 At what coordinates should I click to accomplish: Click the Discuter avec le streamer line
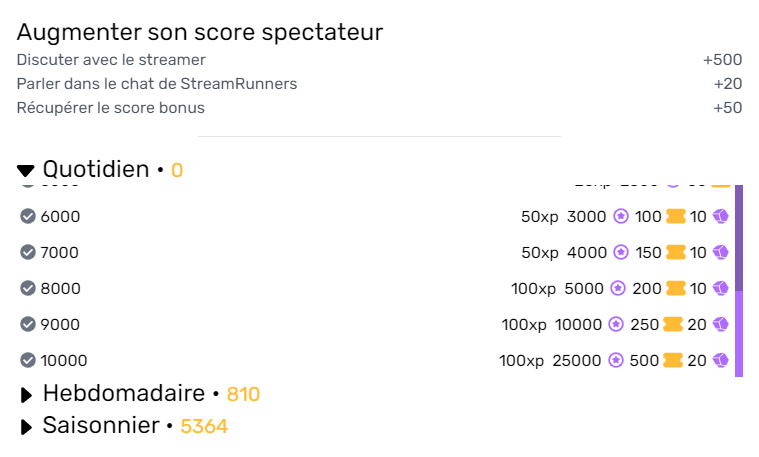click(380, 60)
